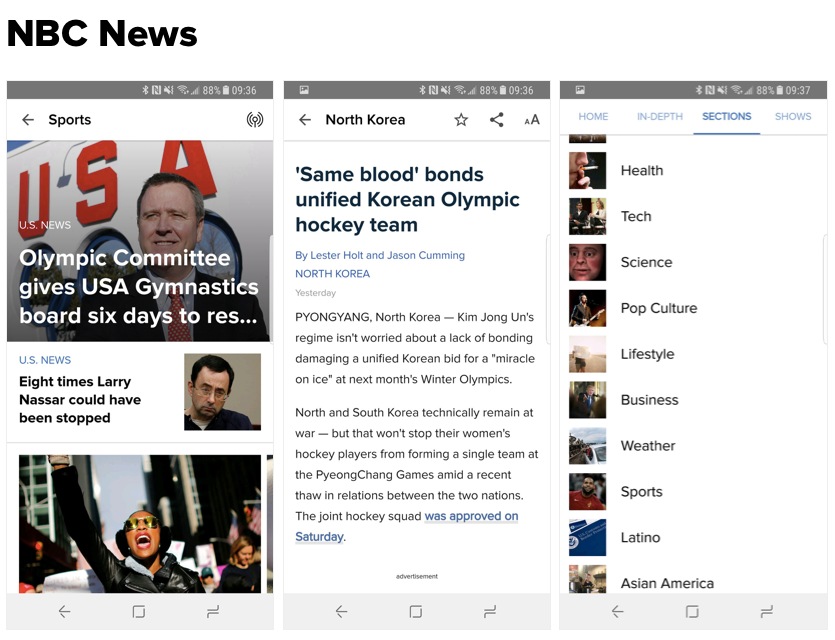Tap Android home key under article screen
The width and height of the screenshot is (835, 640).
click(415, 611)
